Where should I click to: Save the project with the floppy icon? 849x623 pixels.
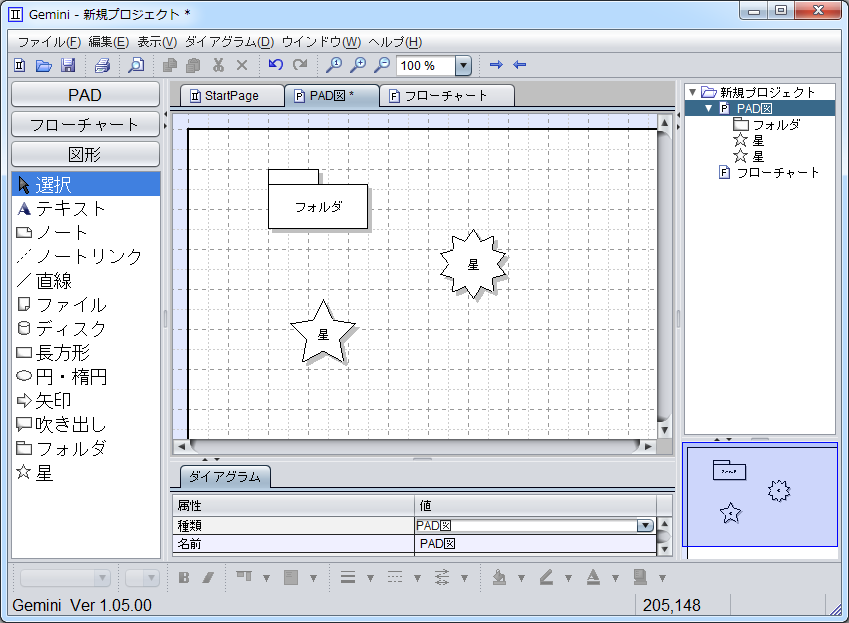tap(68, 65)
